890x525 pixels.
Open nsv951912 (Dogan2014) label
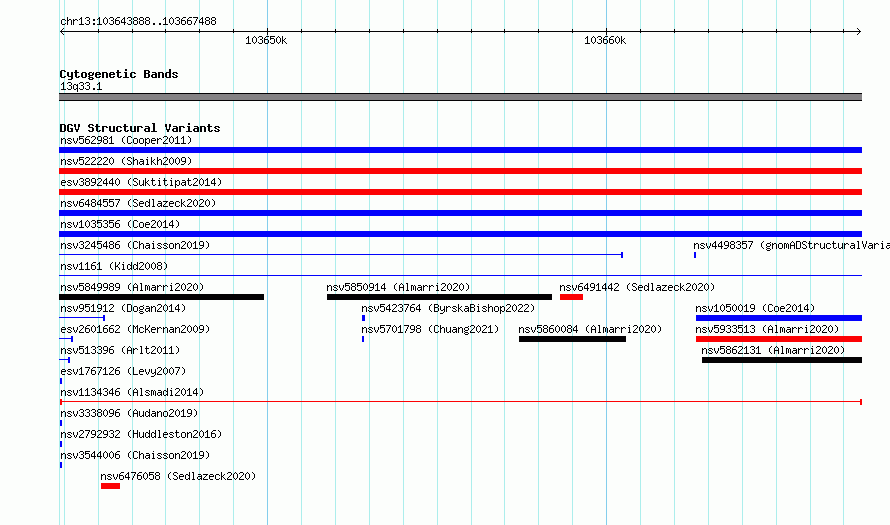coord(123,308)
